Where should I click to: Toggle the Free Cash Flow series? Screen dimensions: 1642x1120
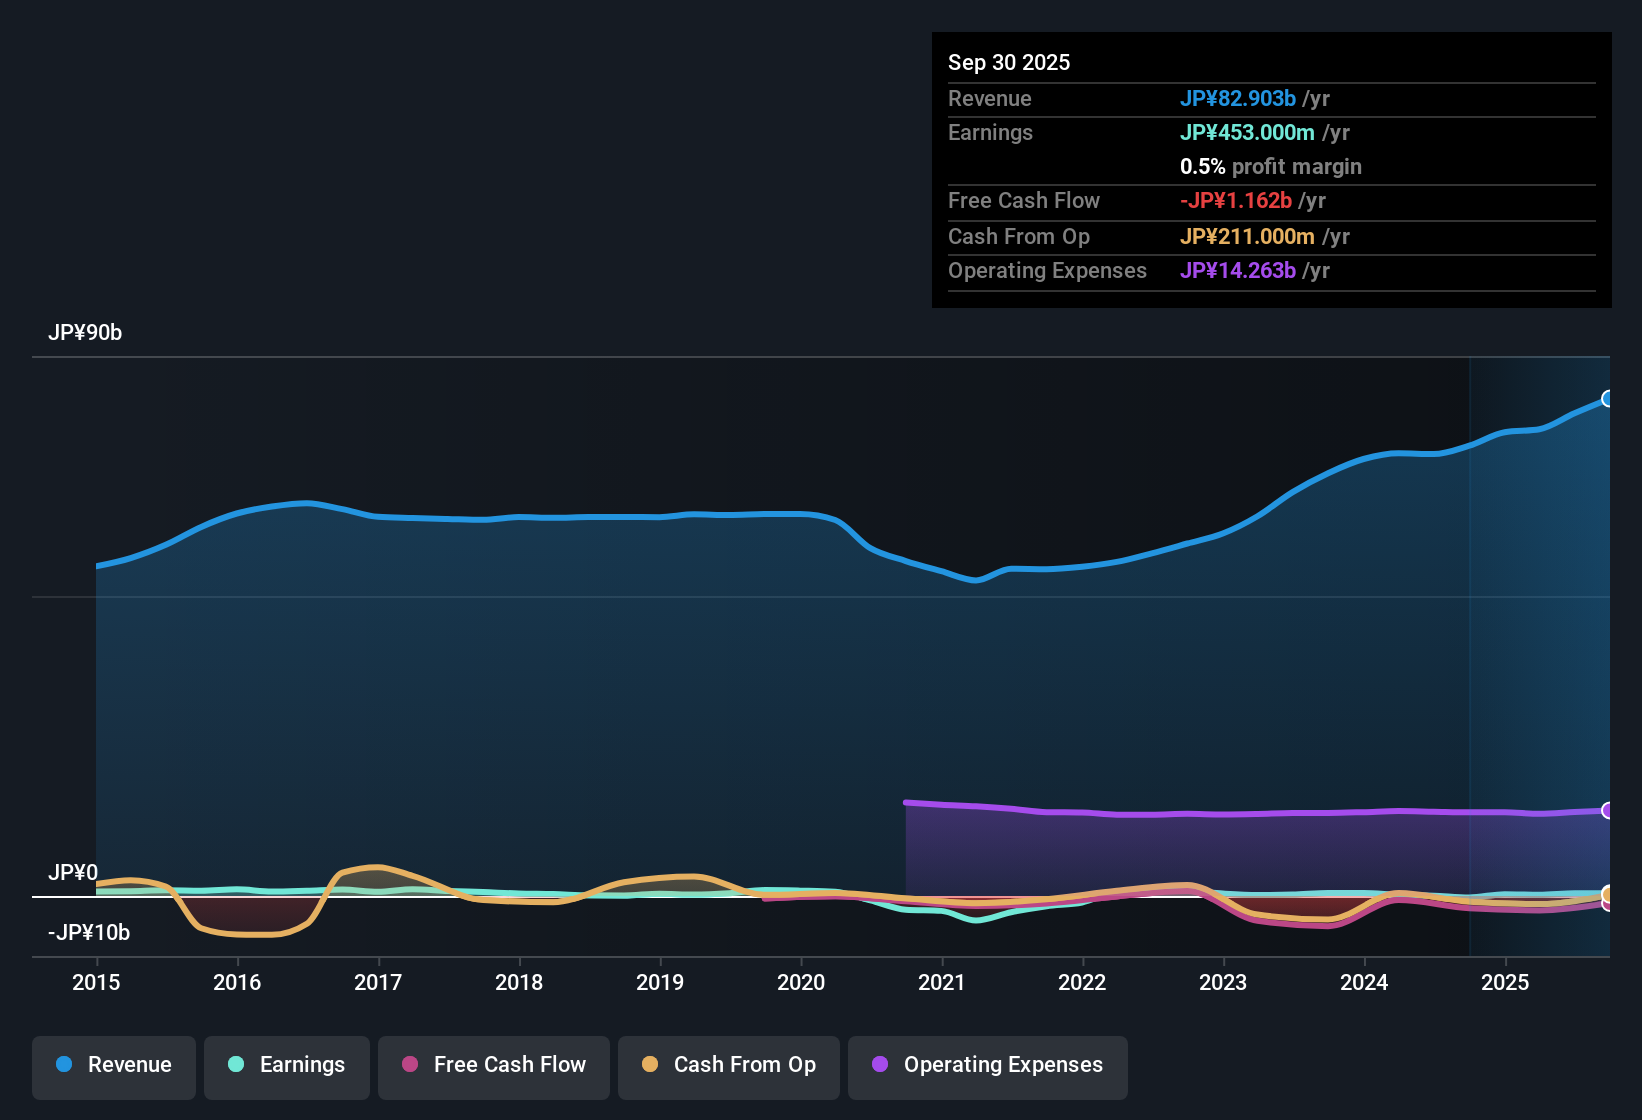493,1065
